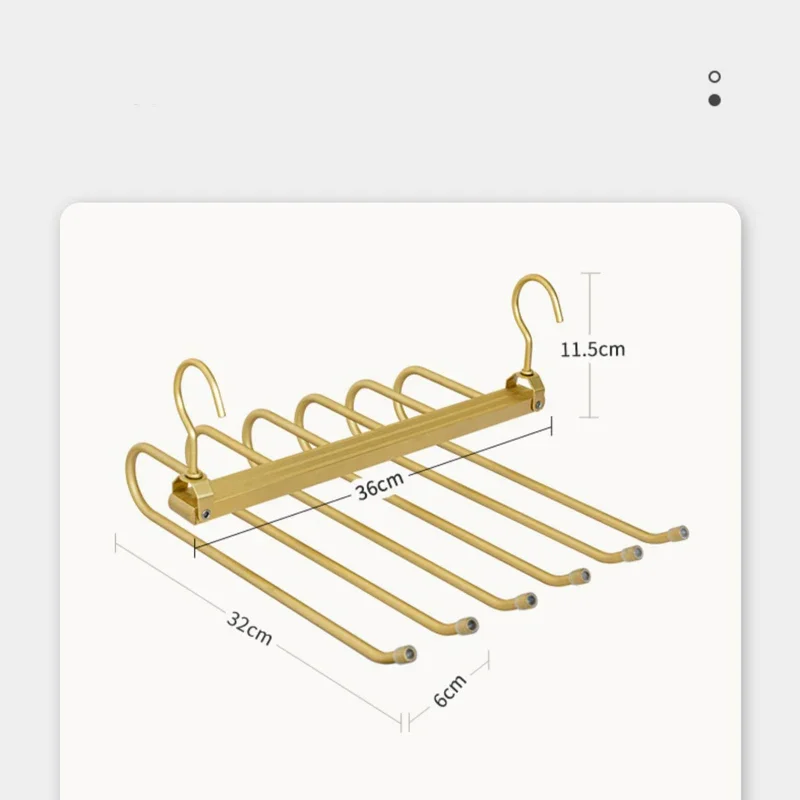This screenshot has width=800, height=800.
Task: Click the 36cm length label
Action: pyautogui.click(x=380, y=485)
